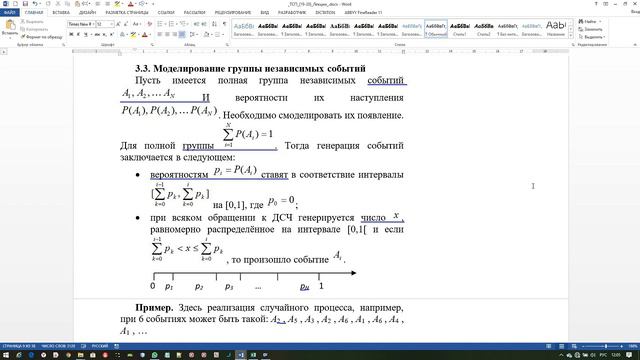This screenshot has height=360, width=640.
Task: Open Excel from taskbar
Action: pyautogui.click(x=253, y=355)
